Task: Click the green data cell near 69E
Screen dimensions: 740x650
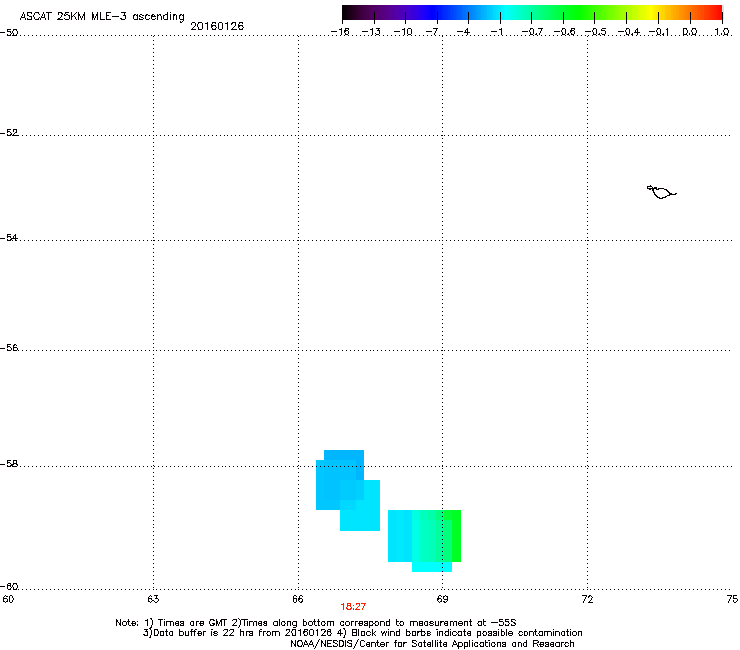Action: click(452, 536)
